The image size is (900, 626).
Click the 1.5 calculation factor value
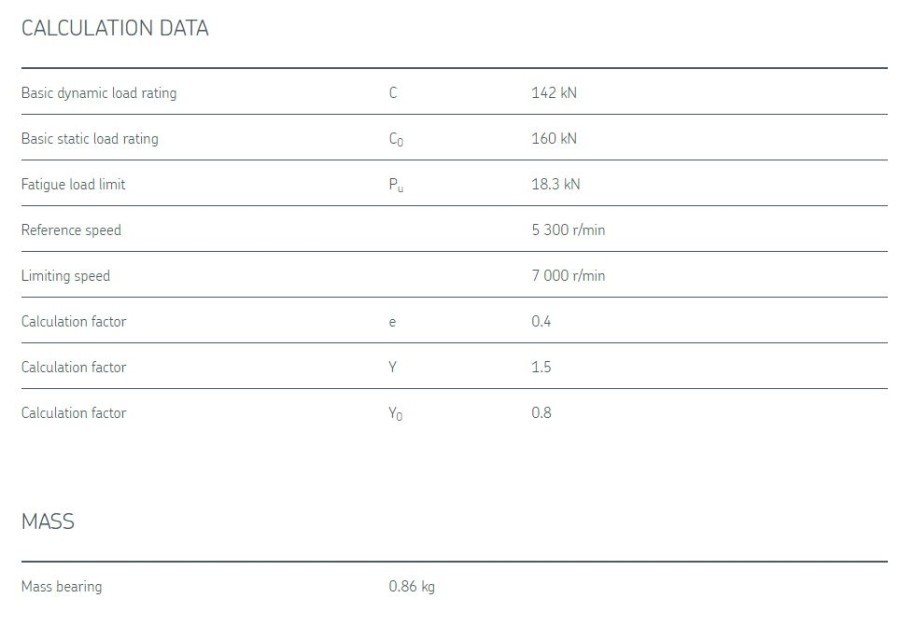(541, 367)
